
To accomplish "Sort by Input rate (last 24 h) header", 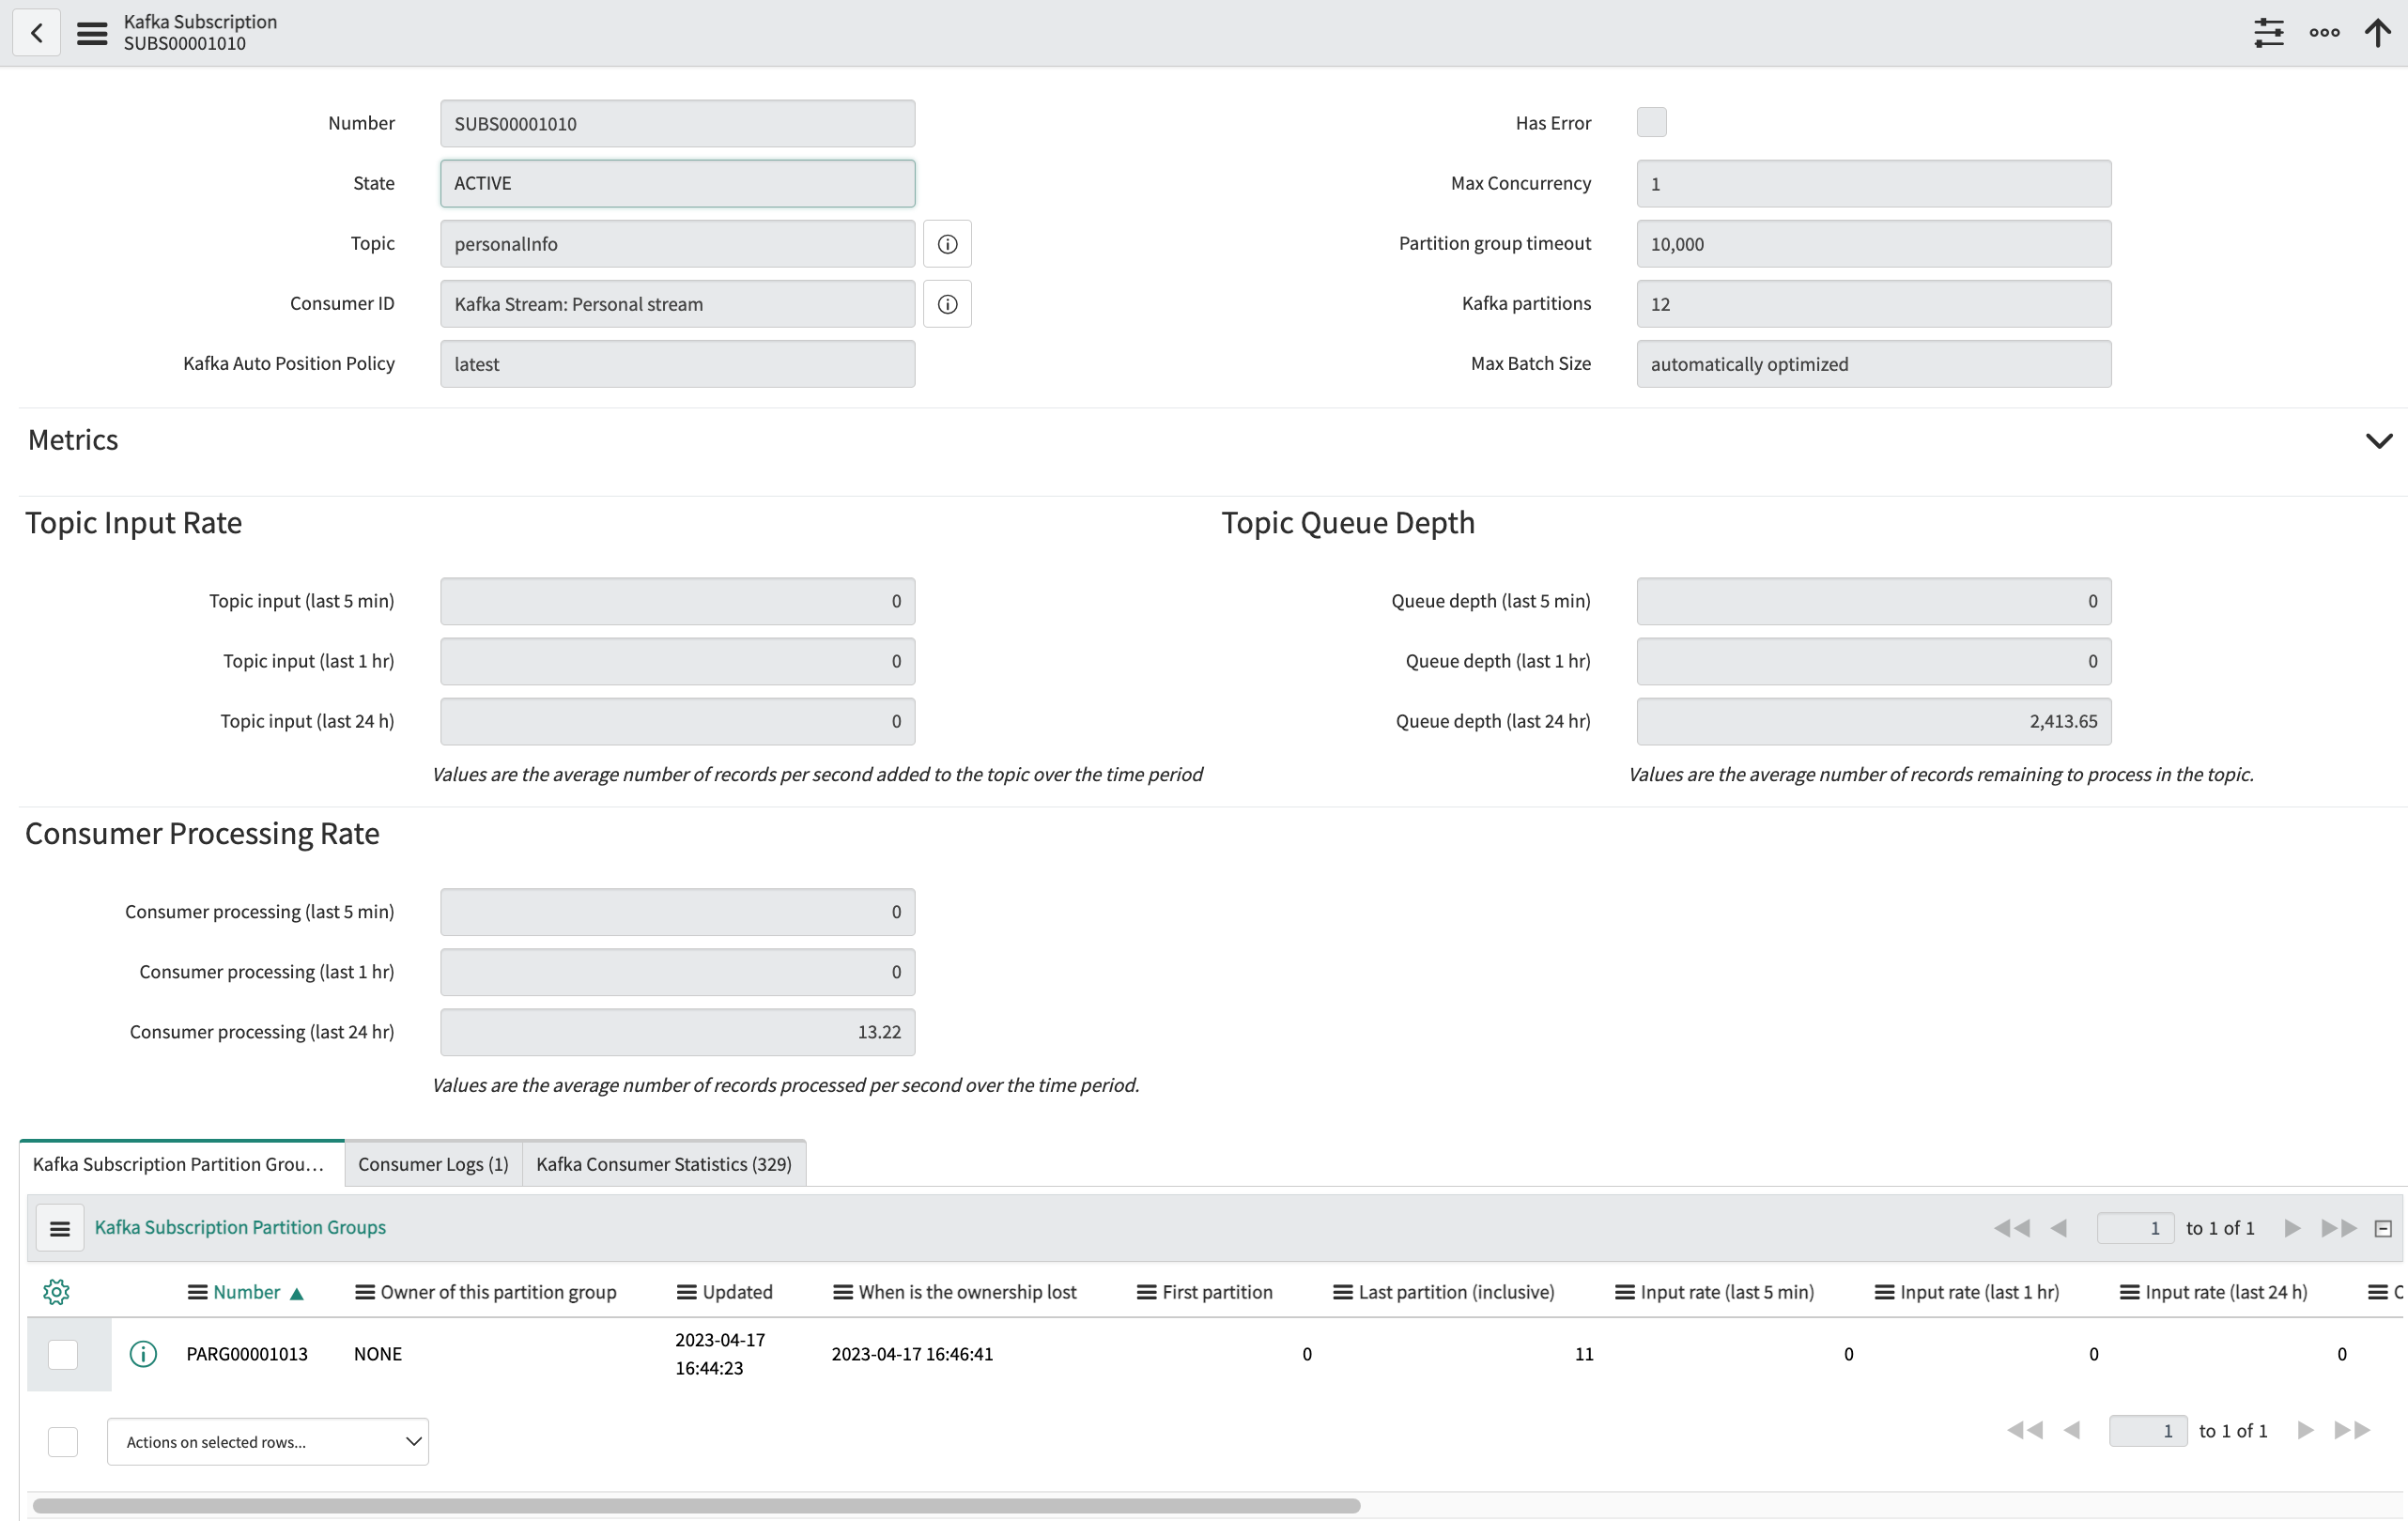I will coord(2227,1292).
